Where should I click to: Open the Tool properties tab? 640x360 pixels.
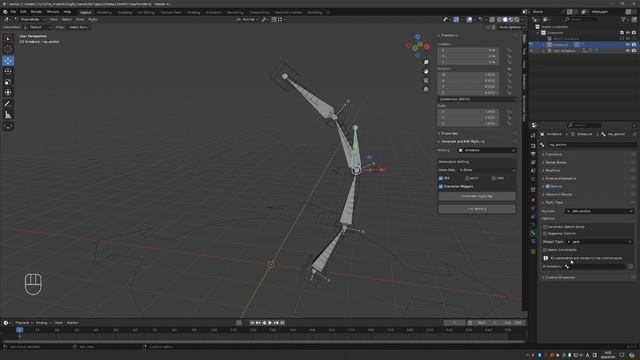coord(533,136)
